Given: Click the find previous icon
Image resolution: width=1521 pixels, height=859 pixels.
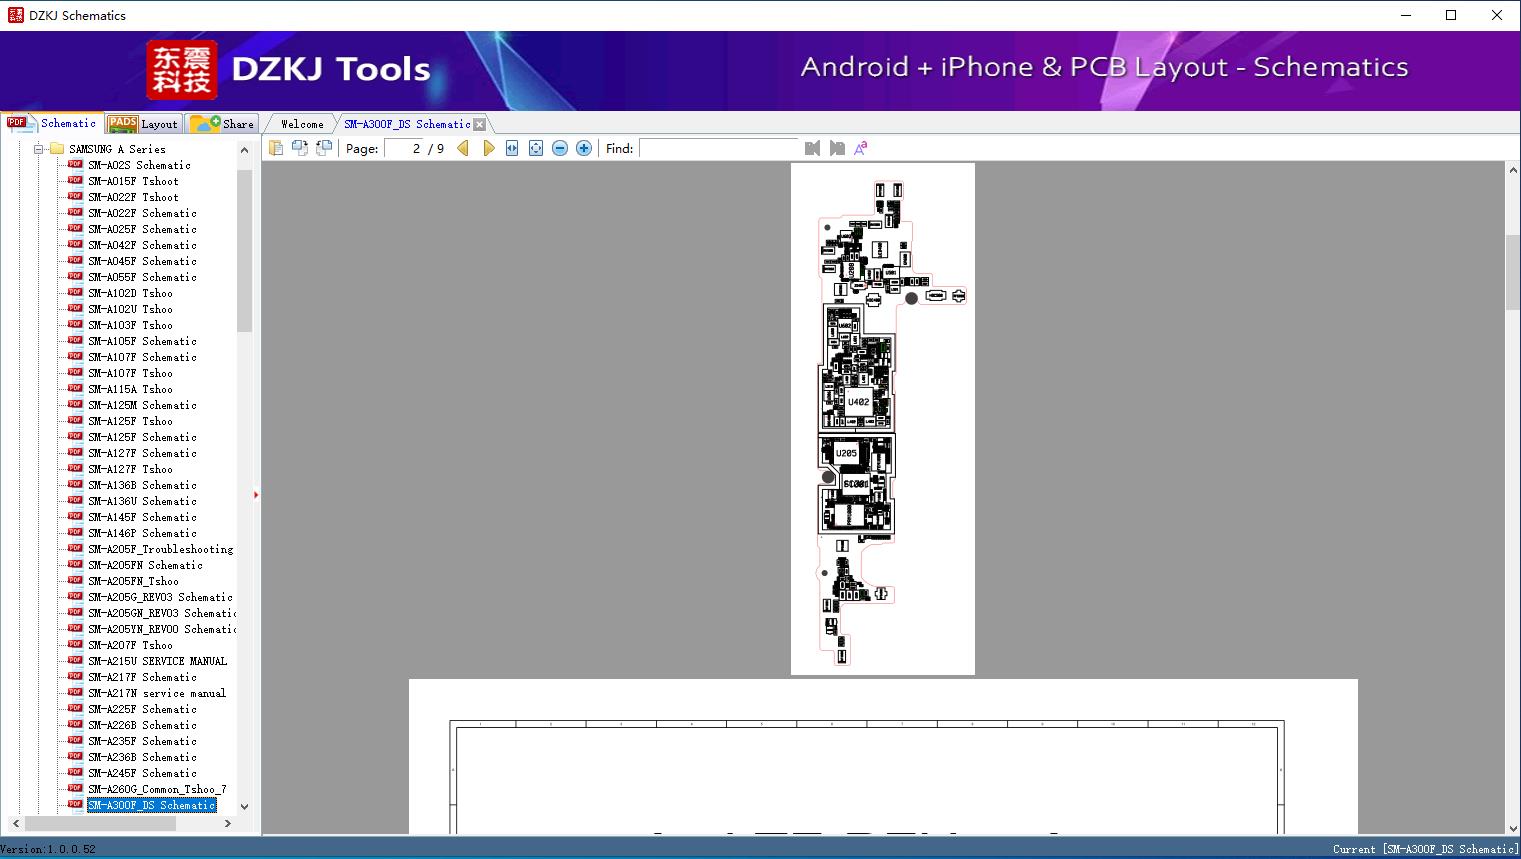Looking at the screenshot, I should pos(812,148).
